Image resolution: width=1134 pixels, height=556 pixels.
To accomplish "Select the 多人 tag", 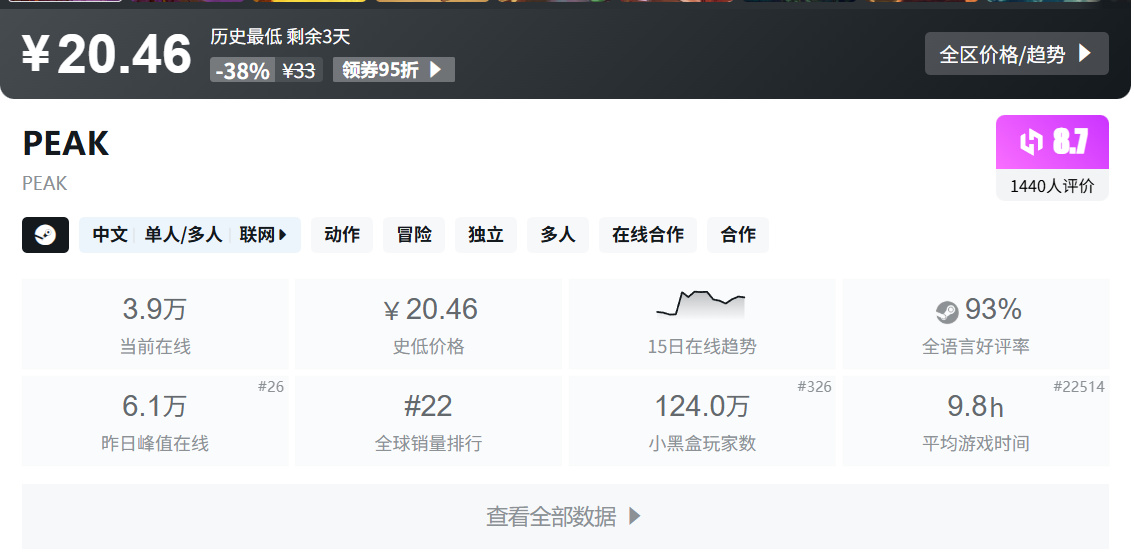I will point(558,235).
